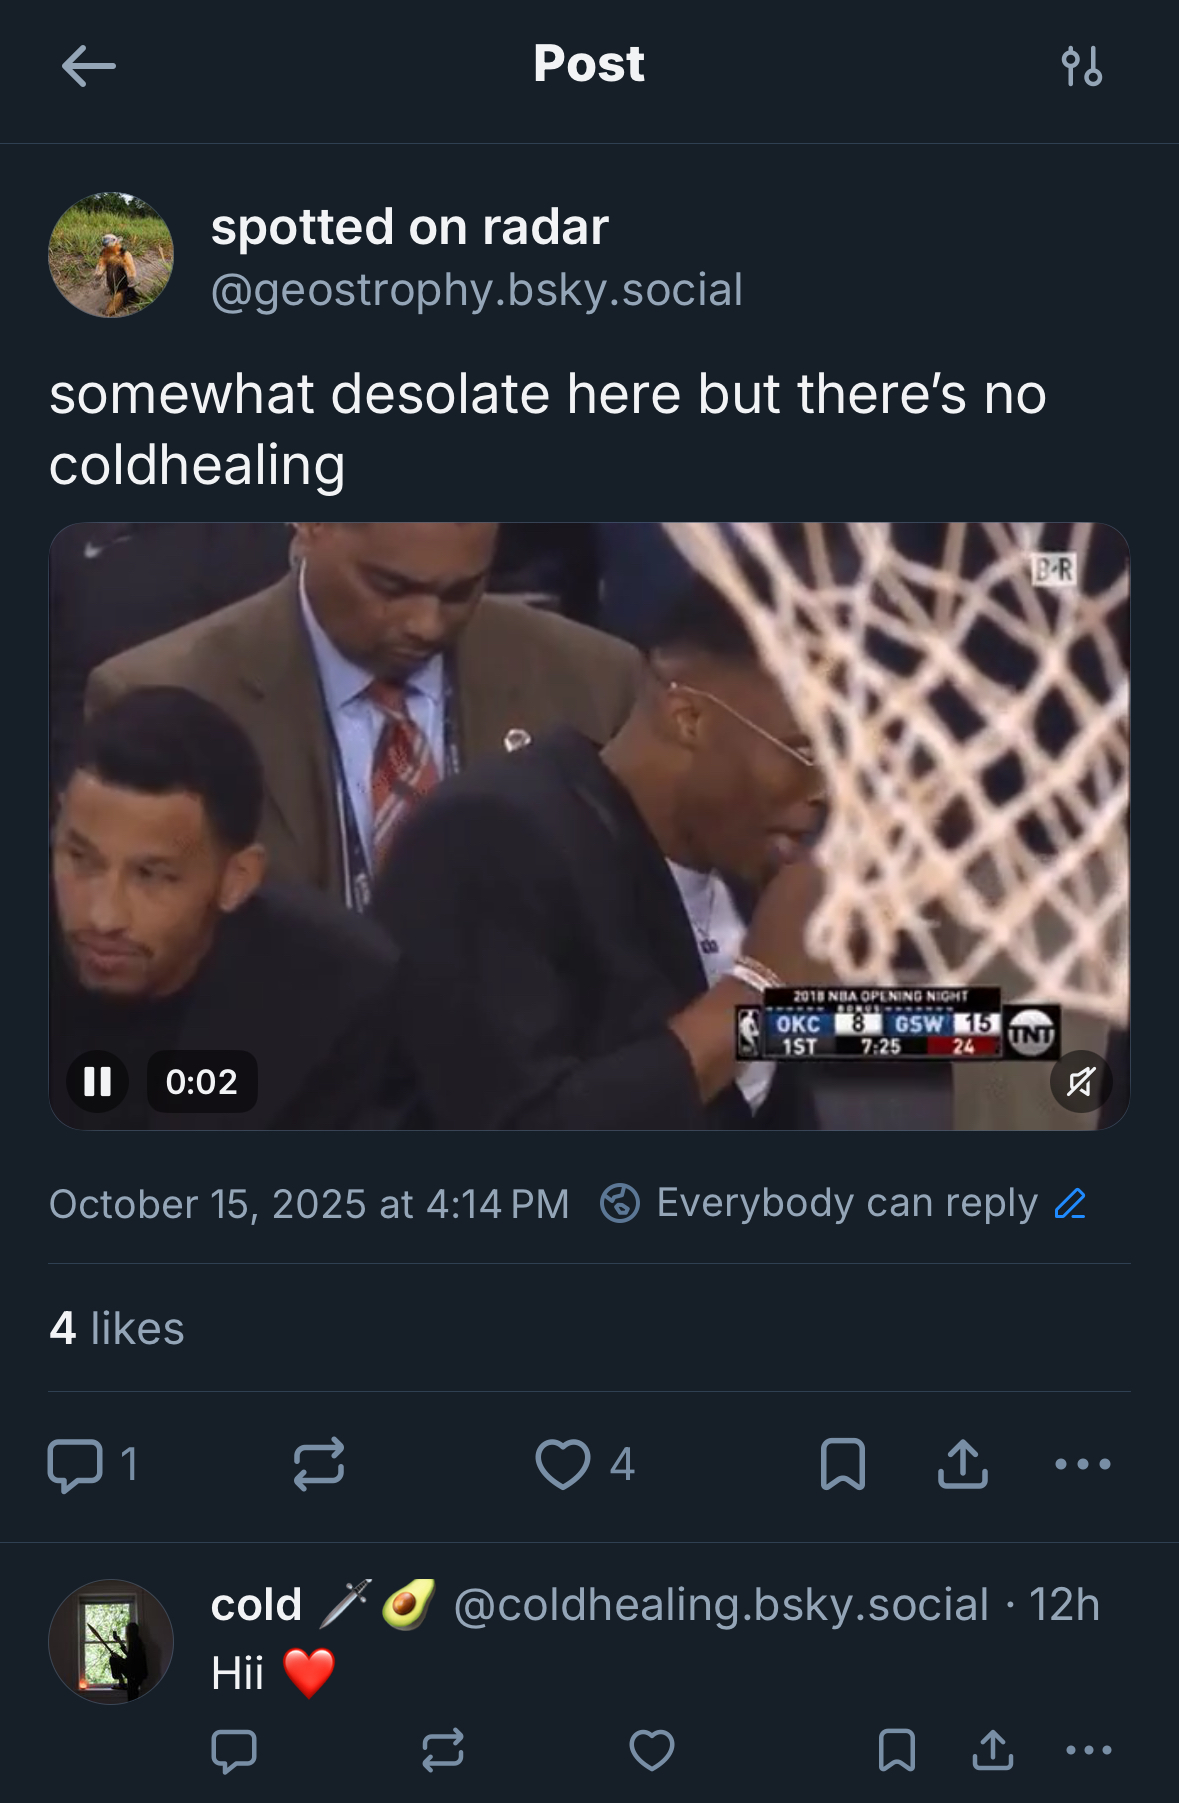View the list of 4 likes
1179x1803 pixels.
tap(117, 1328)
